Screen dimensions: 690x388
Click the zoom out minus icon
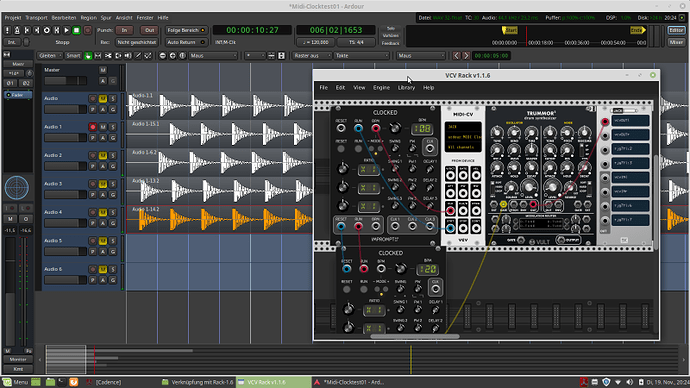(162, 56)
